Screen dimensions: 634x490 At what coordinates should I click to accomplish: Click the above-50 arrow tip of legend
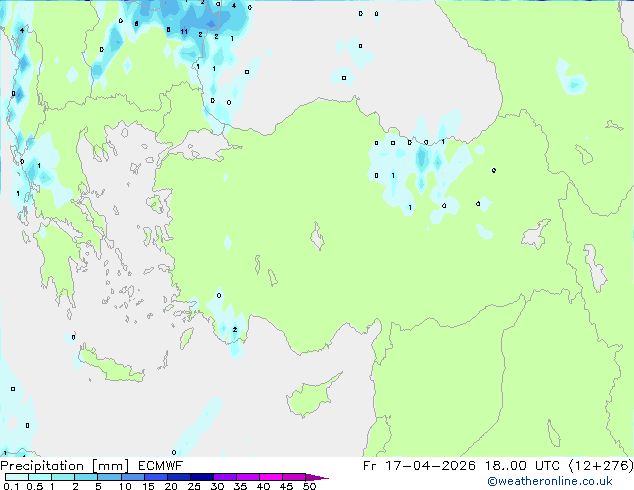click(317, 477)
